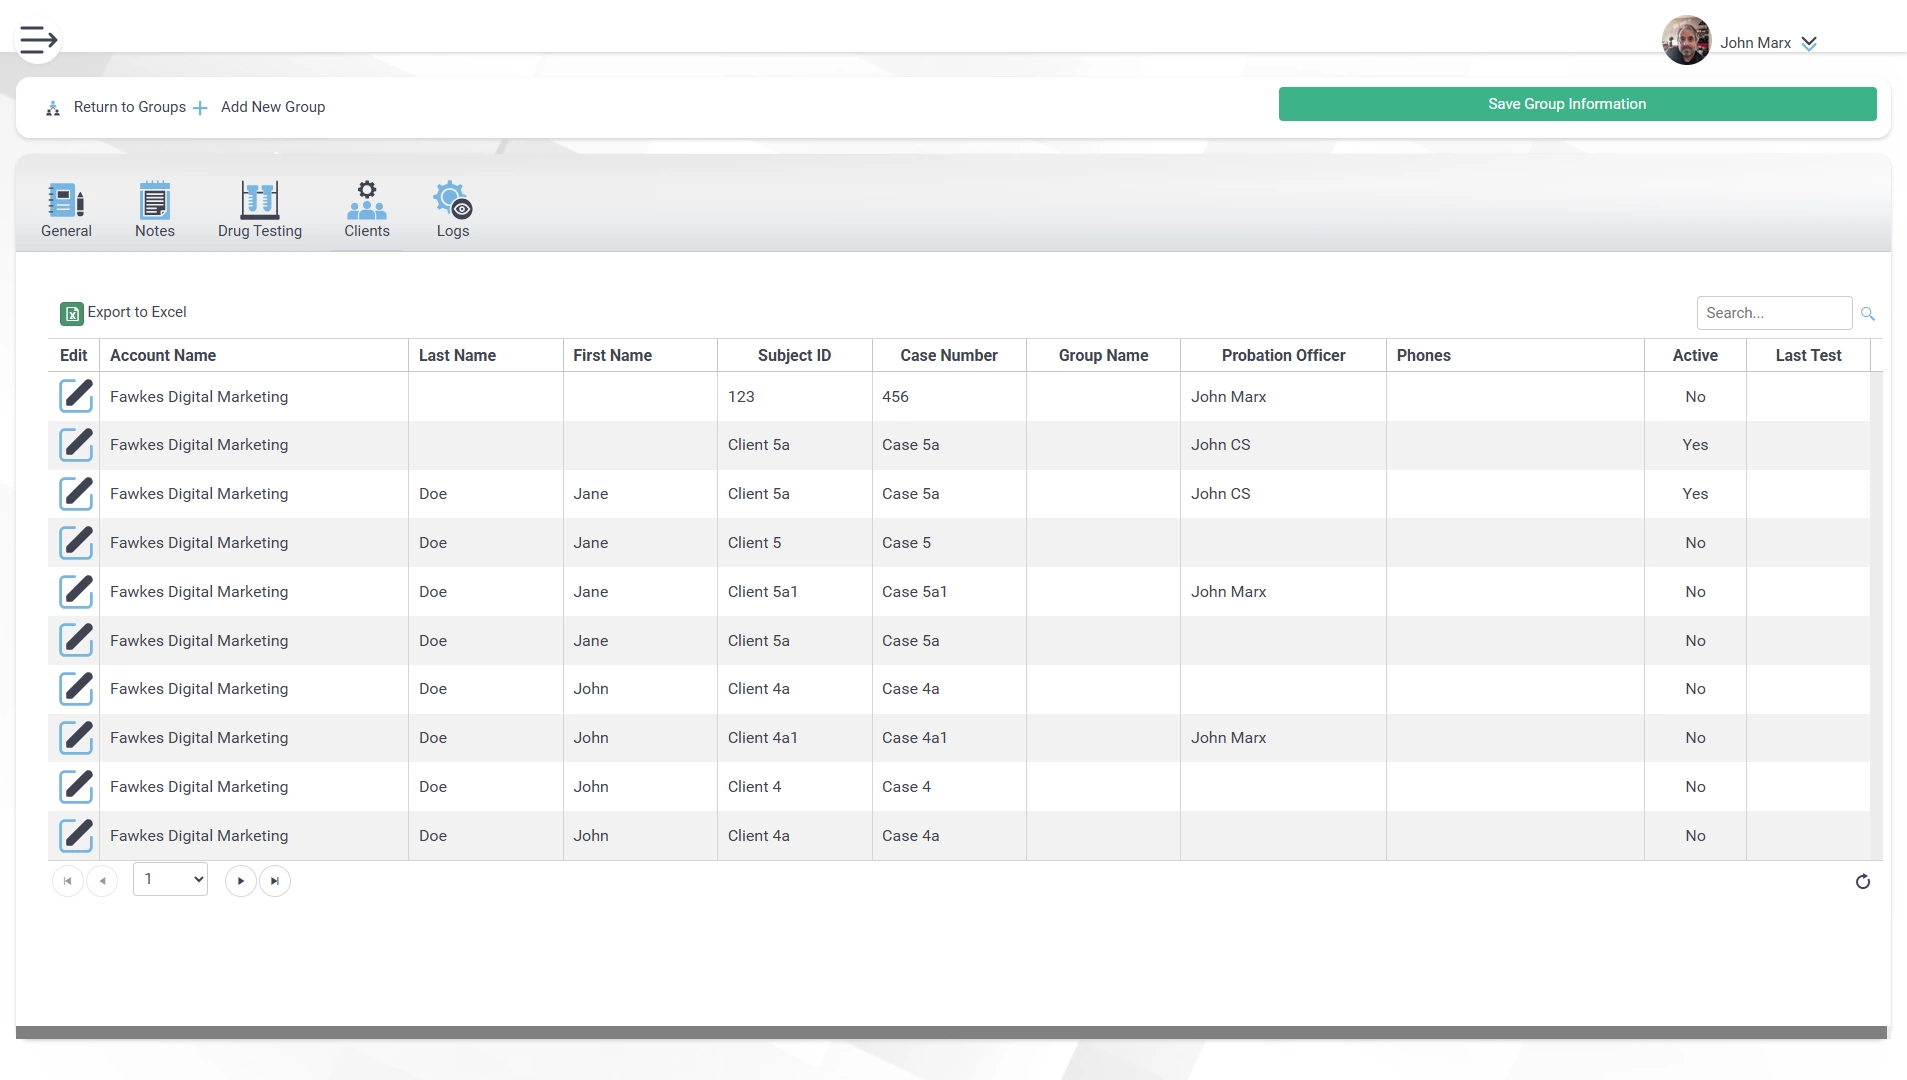Sort by Probation Officer column header
This screenshot has height=1080, width=1907.
[1283, 355]
